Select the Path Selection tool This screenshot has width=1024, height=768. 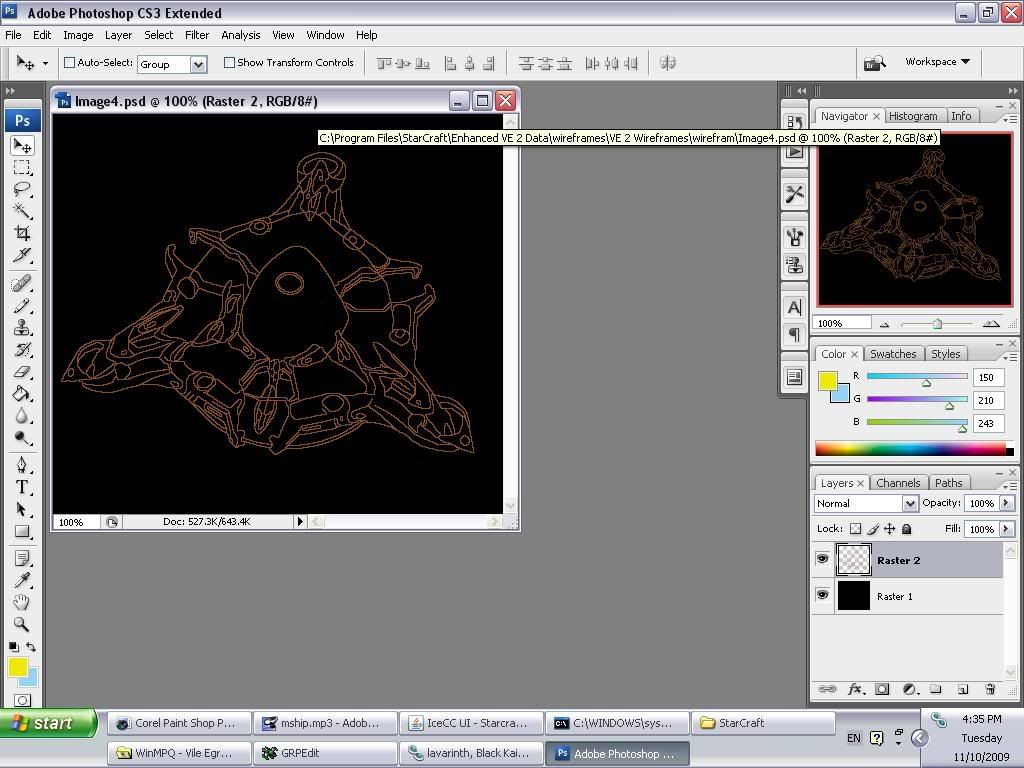point(22,509)
